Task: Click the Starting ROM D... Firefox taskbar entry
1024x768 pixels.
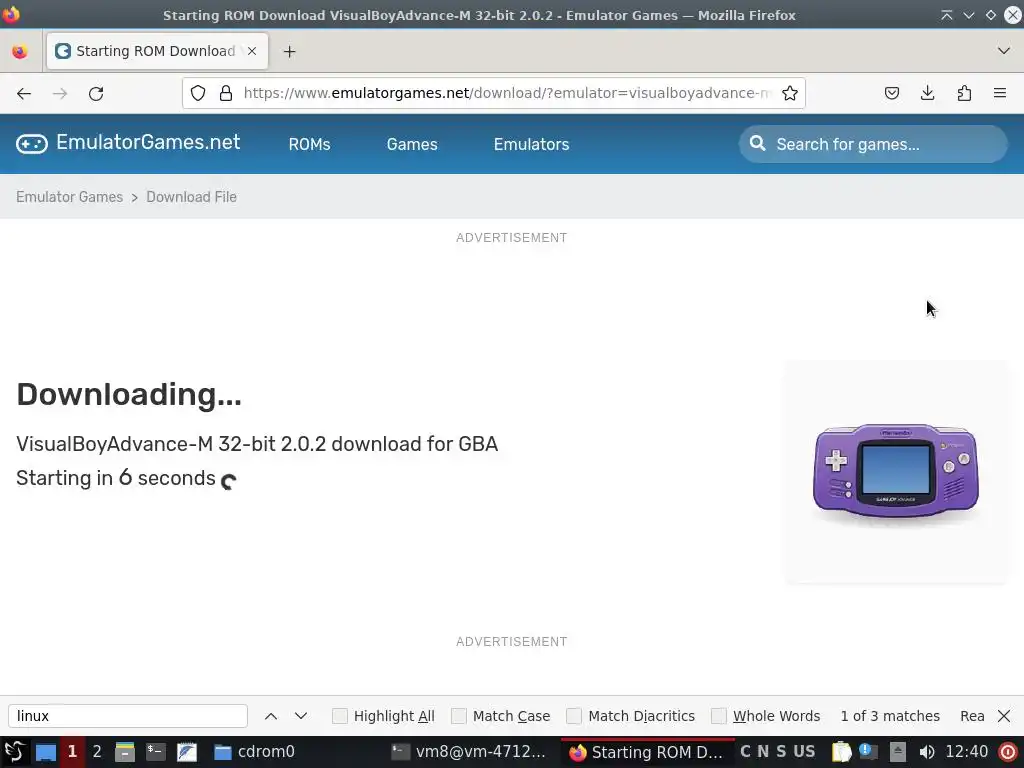Action: (646, 752)
